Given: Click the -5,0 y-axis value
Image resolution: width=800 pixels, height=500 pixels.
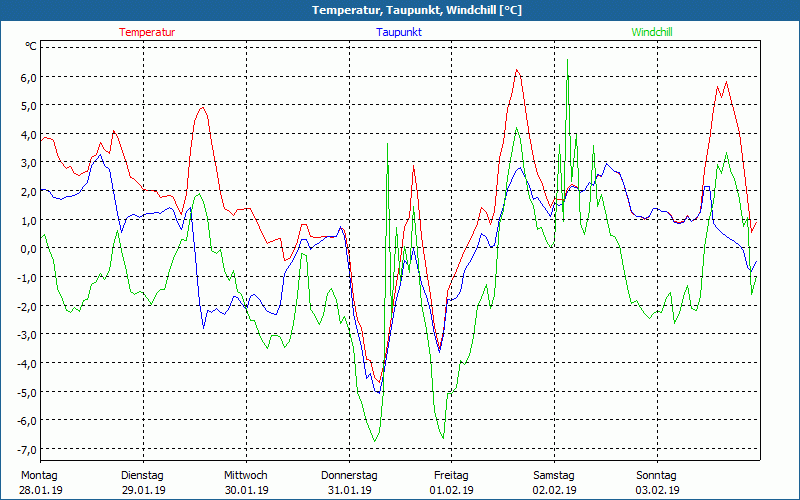Looking at the screenshot, I should pyautogui.click(x=27, y=393).
